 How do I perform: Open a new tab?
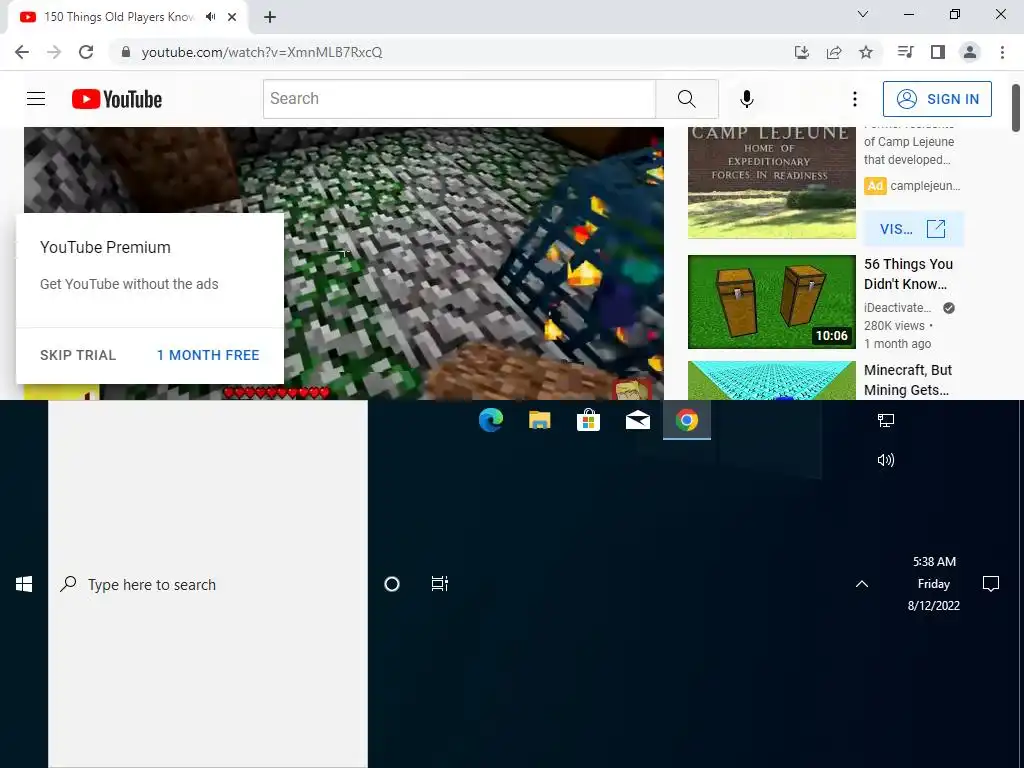[x=270, y=18]
